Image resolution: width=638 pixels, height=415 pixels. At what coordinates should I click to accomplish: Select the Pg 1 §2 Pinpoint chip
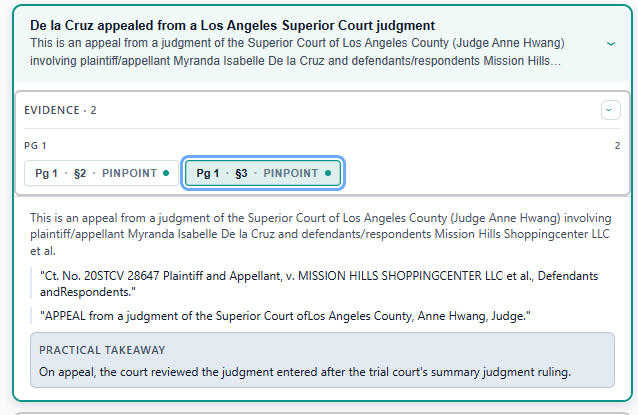(x=101, y=173)
